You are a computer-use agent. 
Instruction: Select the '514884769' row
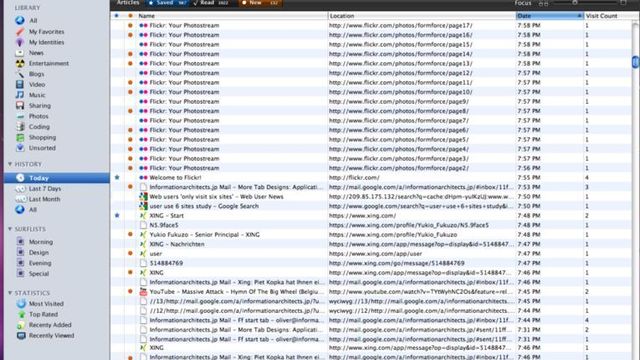371,263
